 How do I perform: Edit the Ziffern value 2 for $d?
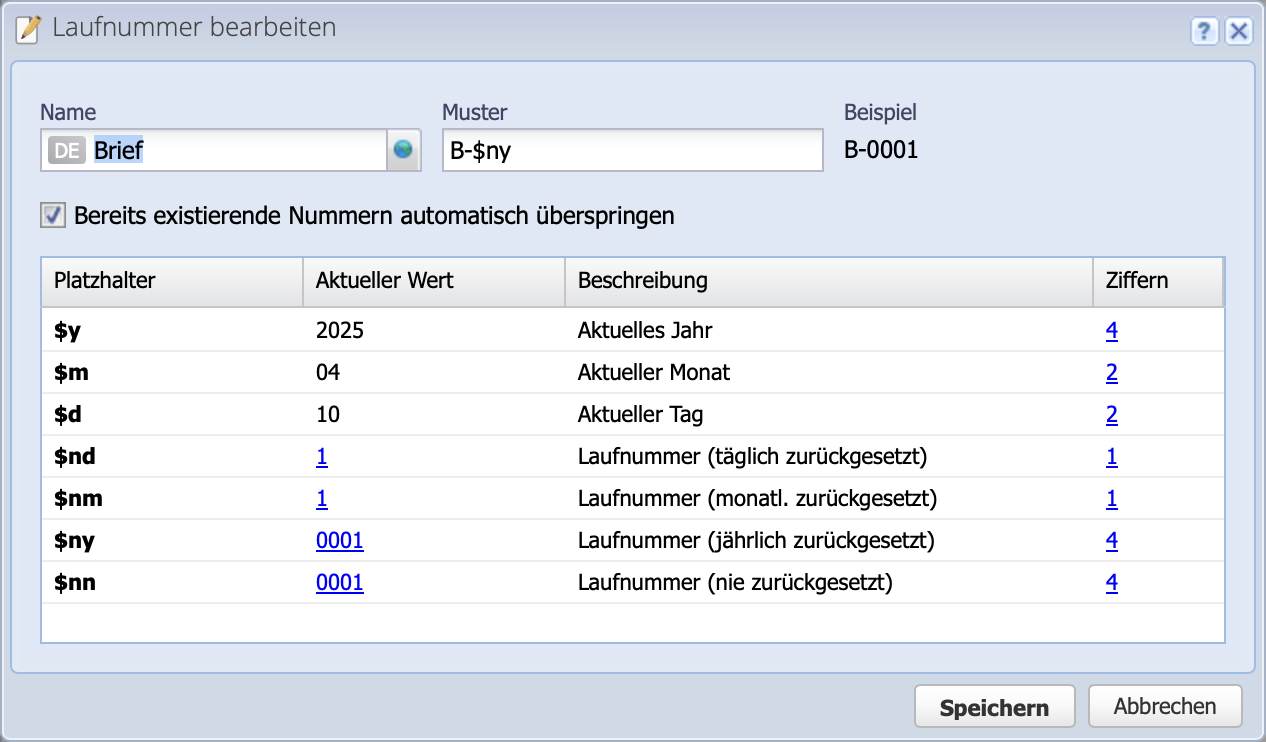[1111, 414]
